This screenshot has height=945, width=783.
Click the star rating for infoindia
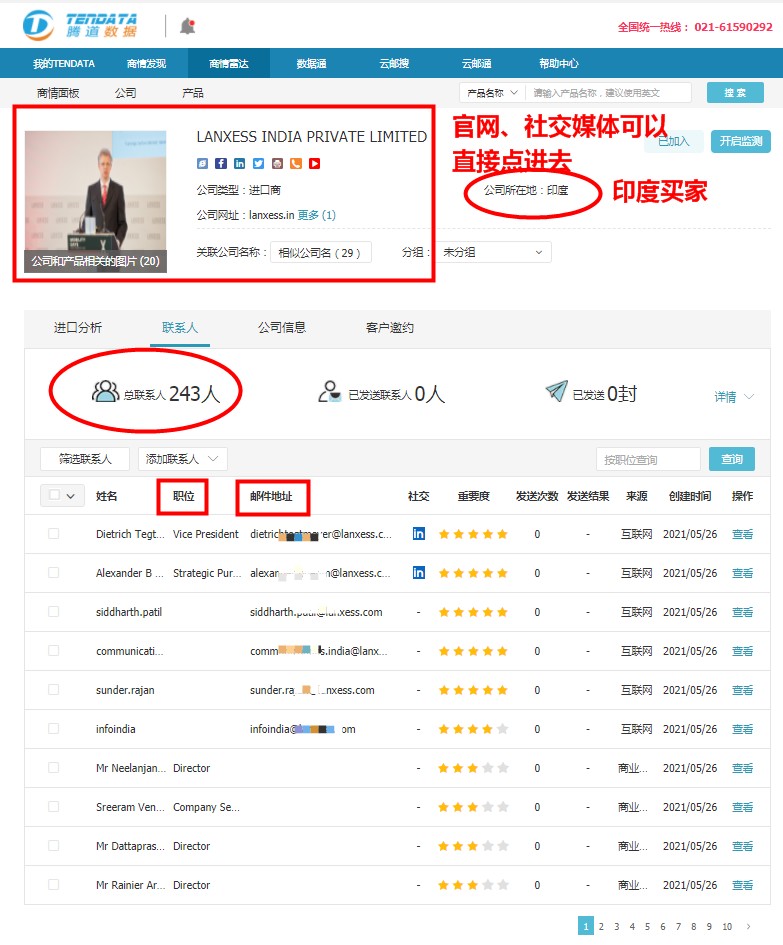(473, 729)
